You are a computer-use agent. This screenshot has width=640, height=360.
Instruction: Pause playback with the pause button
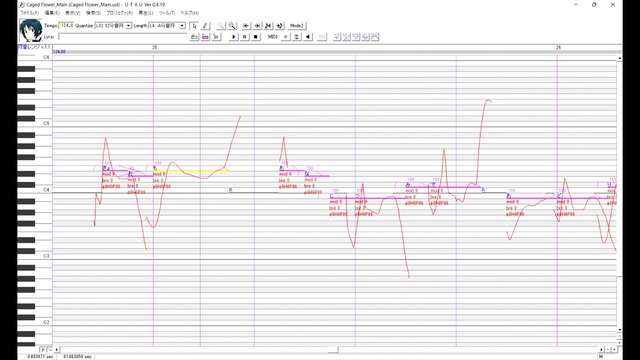click(244, 37)
